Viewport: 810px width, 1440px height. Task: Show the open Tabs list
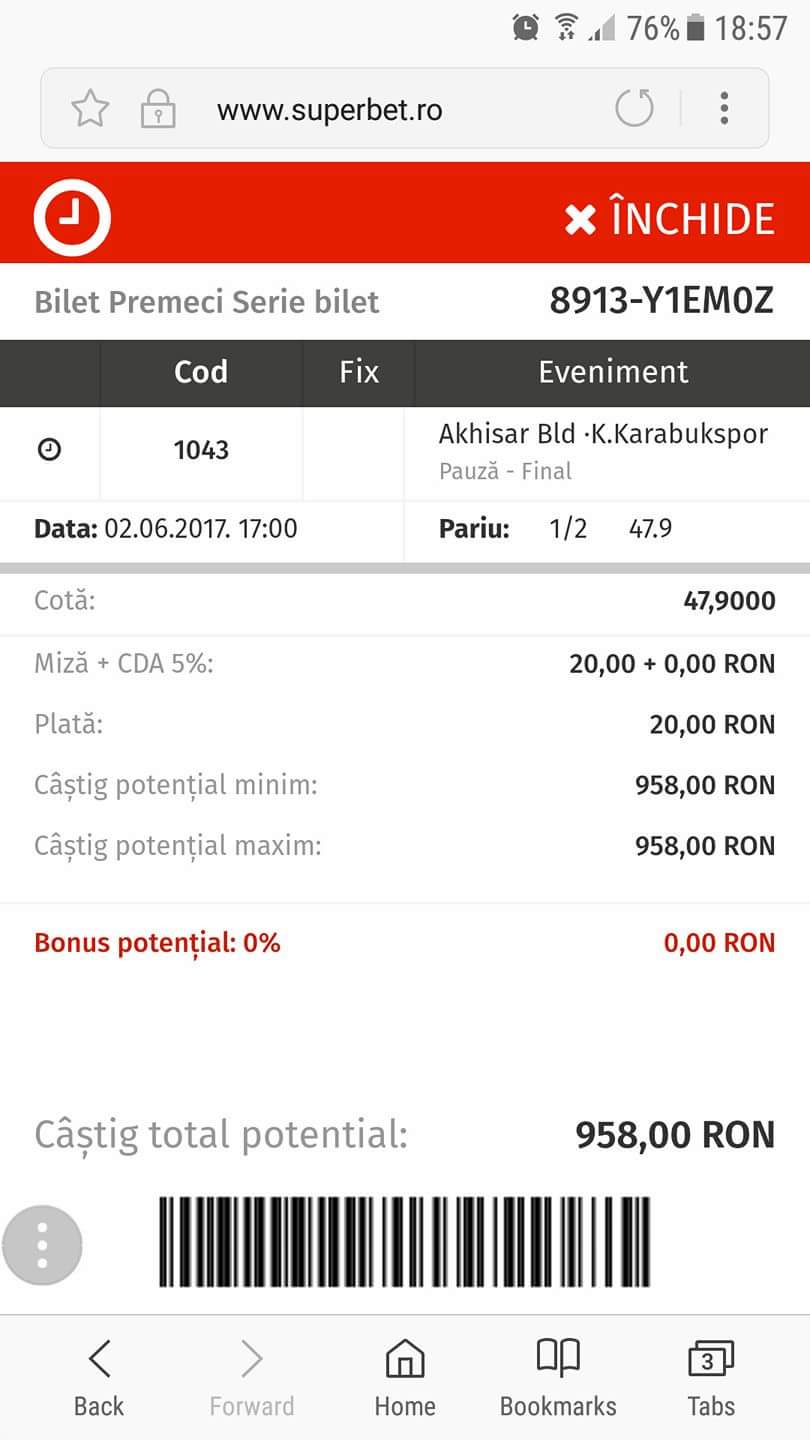tap(711, 1379)
